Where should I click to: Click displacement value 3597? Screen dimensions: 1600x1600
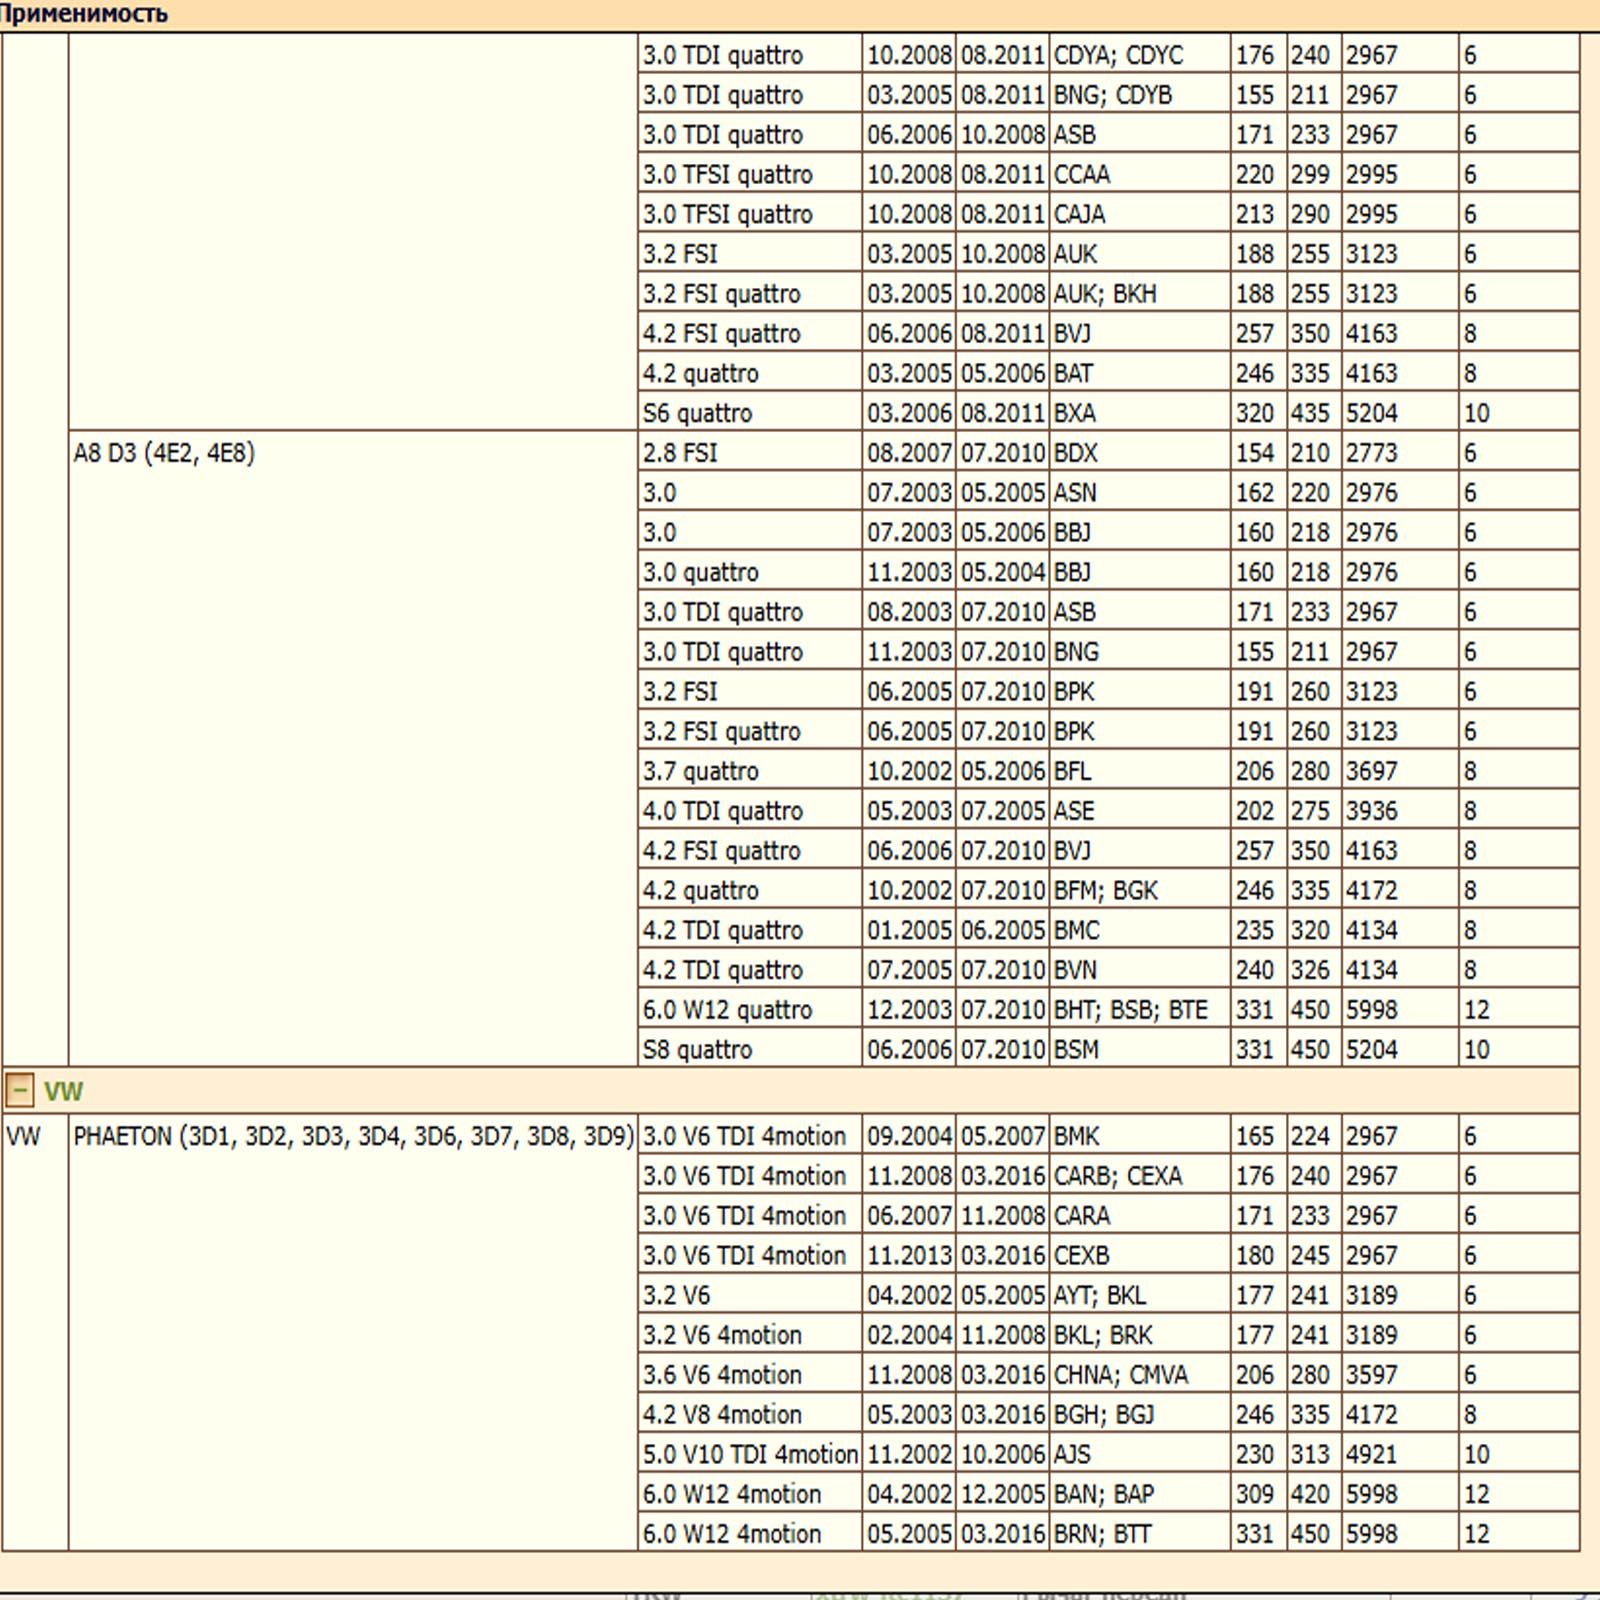(x=1371, y=1375)
